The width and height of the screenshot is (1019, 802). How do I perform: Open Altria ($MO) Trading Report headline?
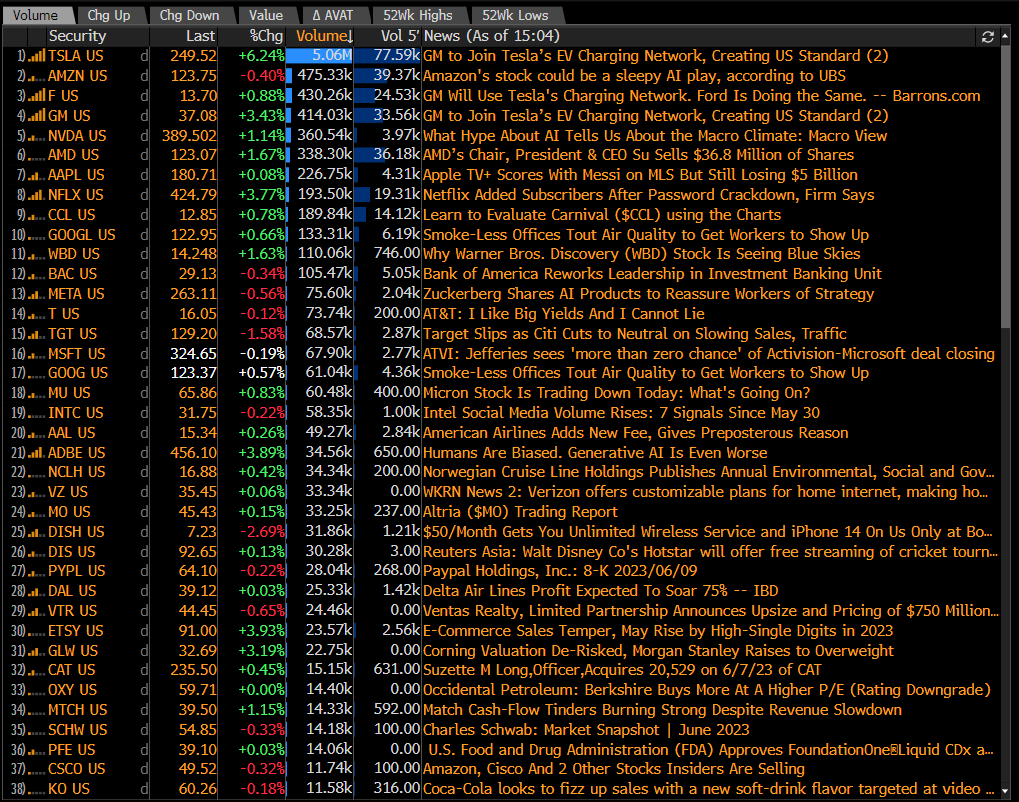click(521, 512)
